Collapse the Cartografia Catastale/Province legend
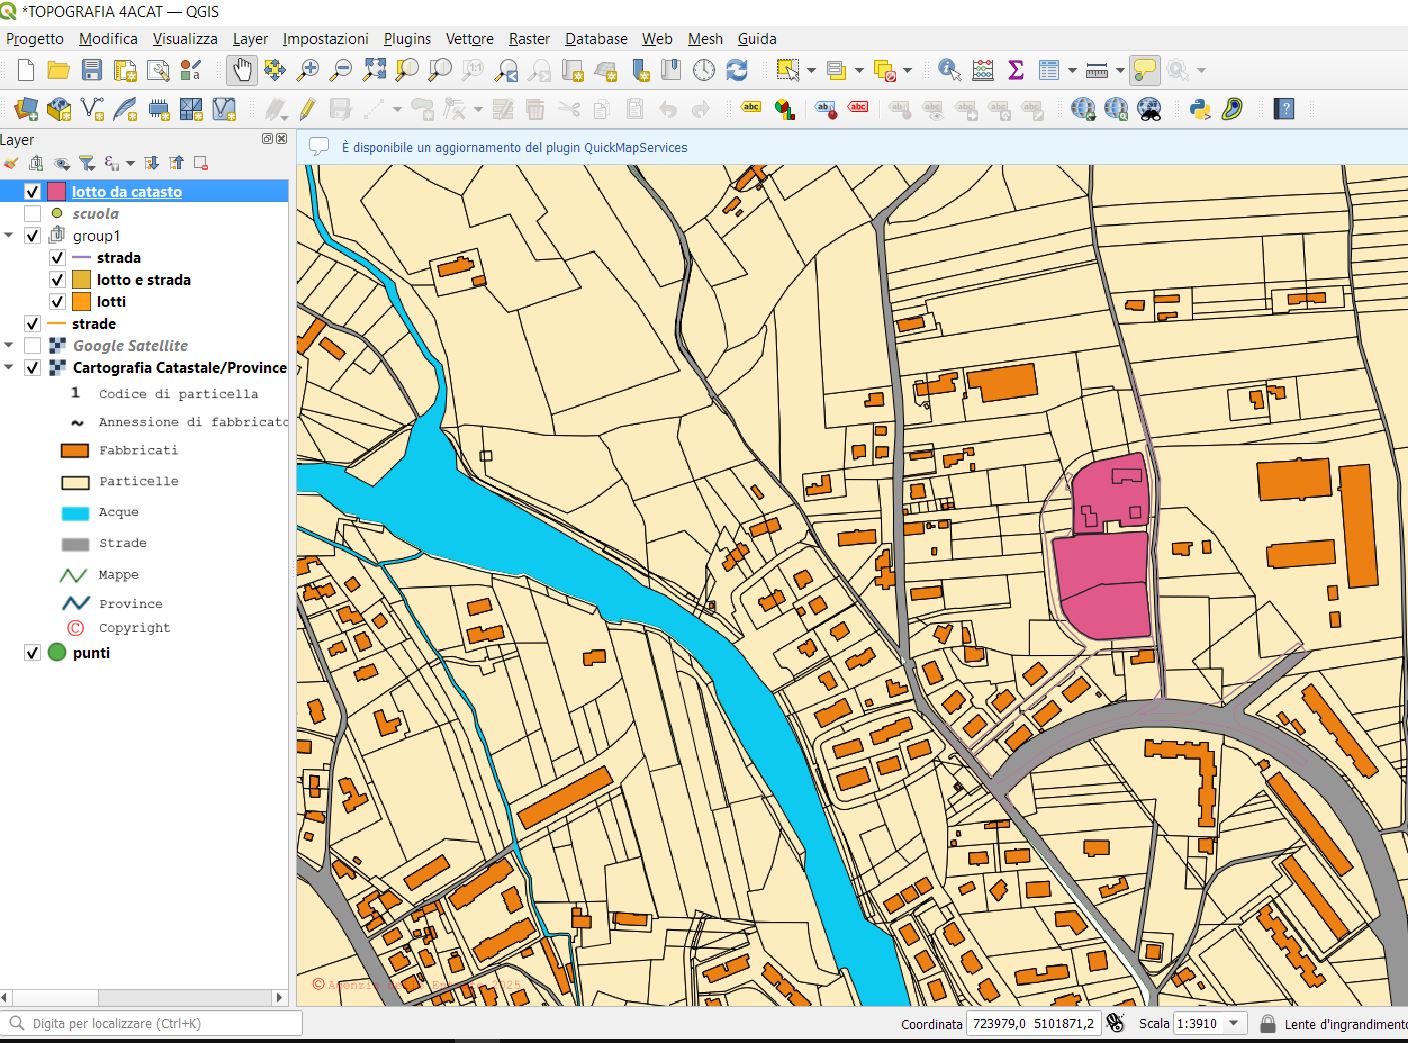The height and width of the screenshot is (1043, 1408). click(x=10, y=367)
